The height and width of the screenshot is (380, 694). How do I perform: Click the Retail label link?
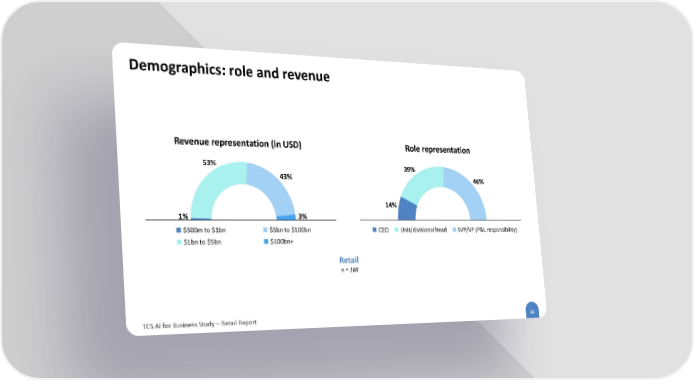click(349, 260)
